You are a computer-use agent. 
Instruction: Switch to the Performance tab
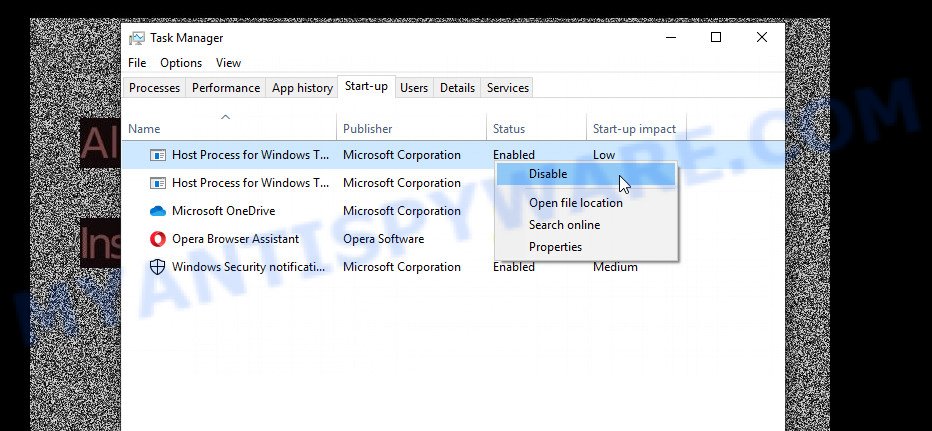[x=226, y=88]
